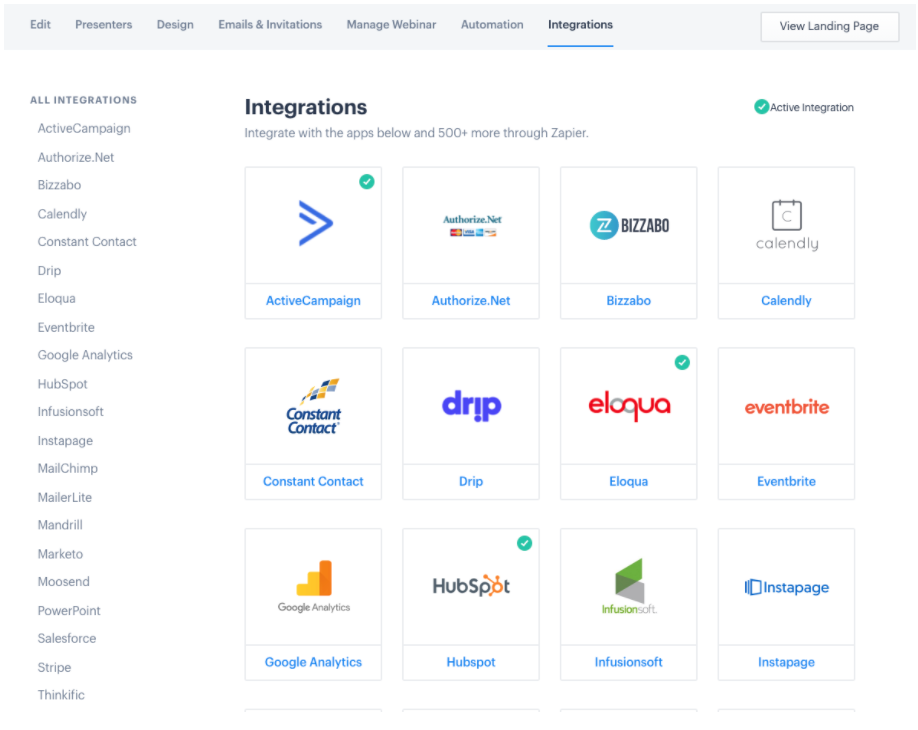Open the ActiveCampaign card link
Screen dimensions: 918x730
(313, 300)
